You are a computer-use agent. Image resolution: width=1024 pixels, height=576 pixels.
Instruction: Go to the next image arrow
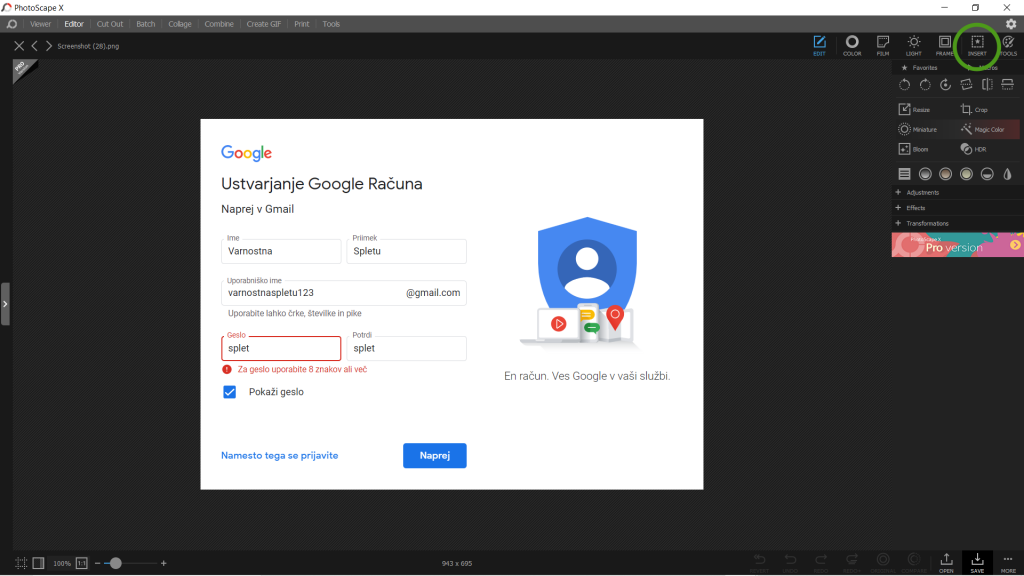coord(48,46)
